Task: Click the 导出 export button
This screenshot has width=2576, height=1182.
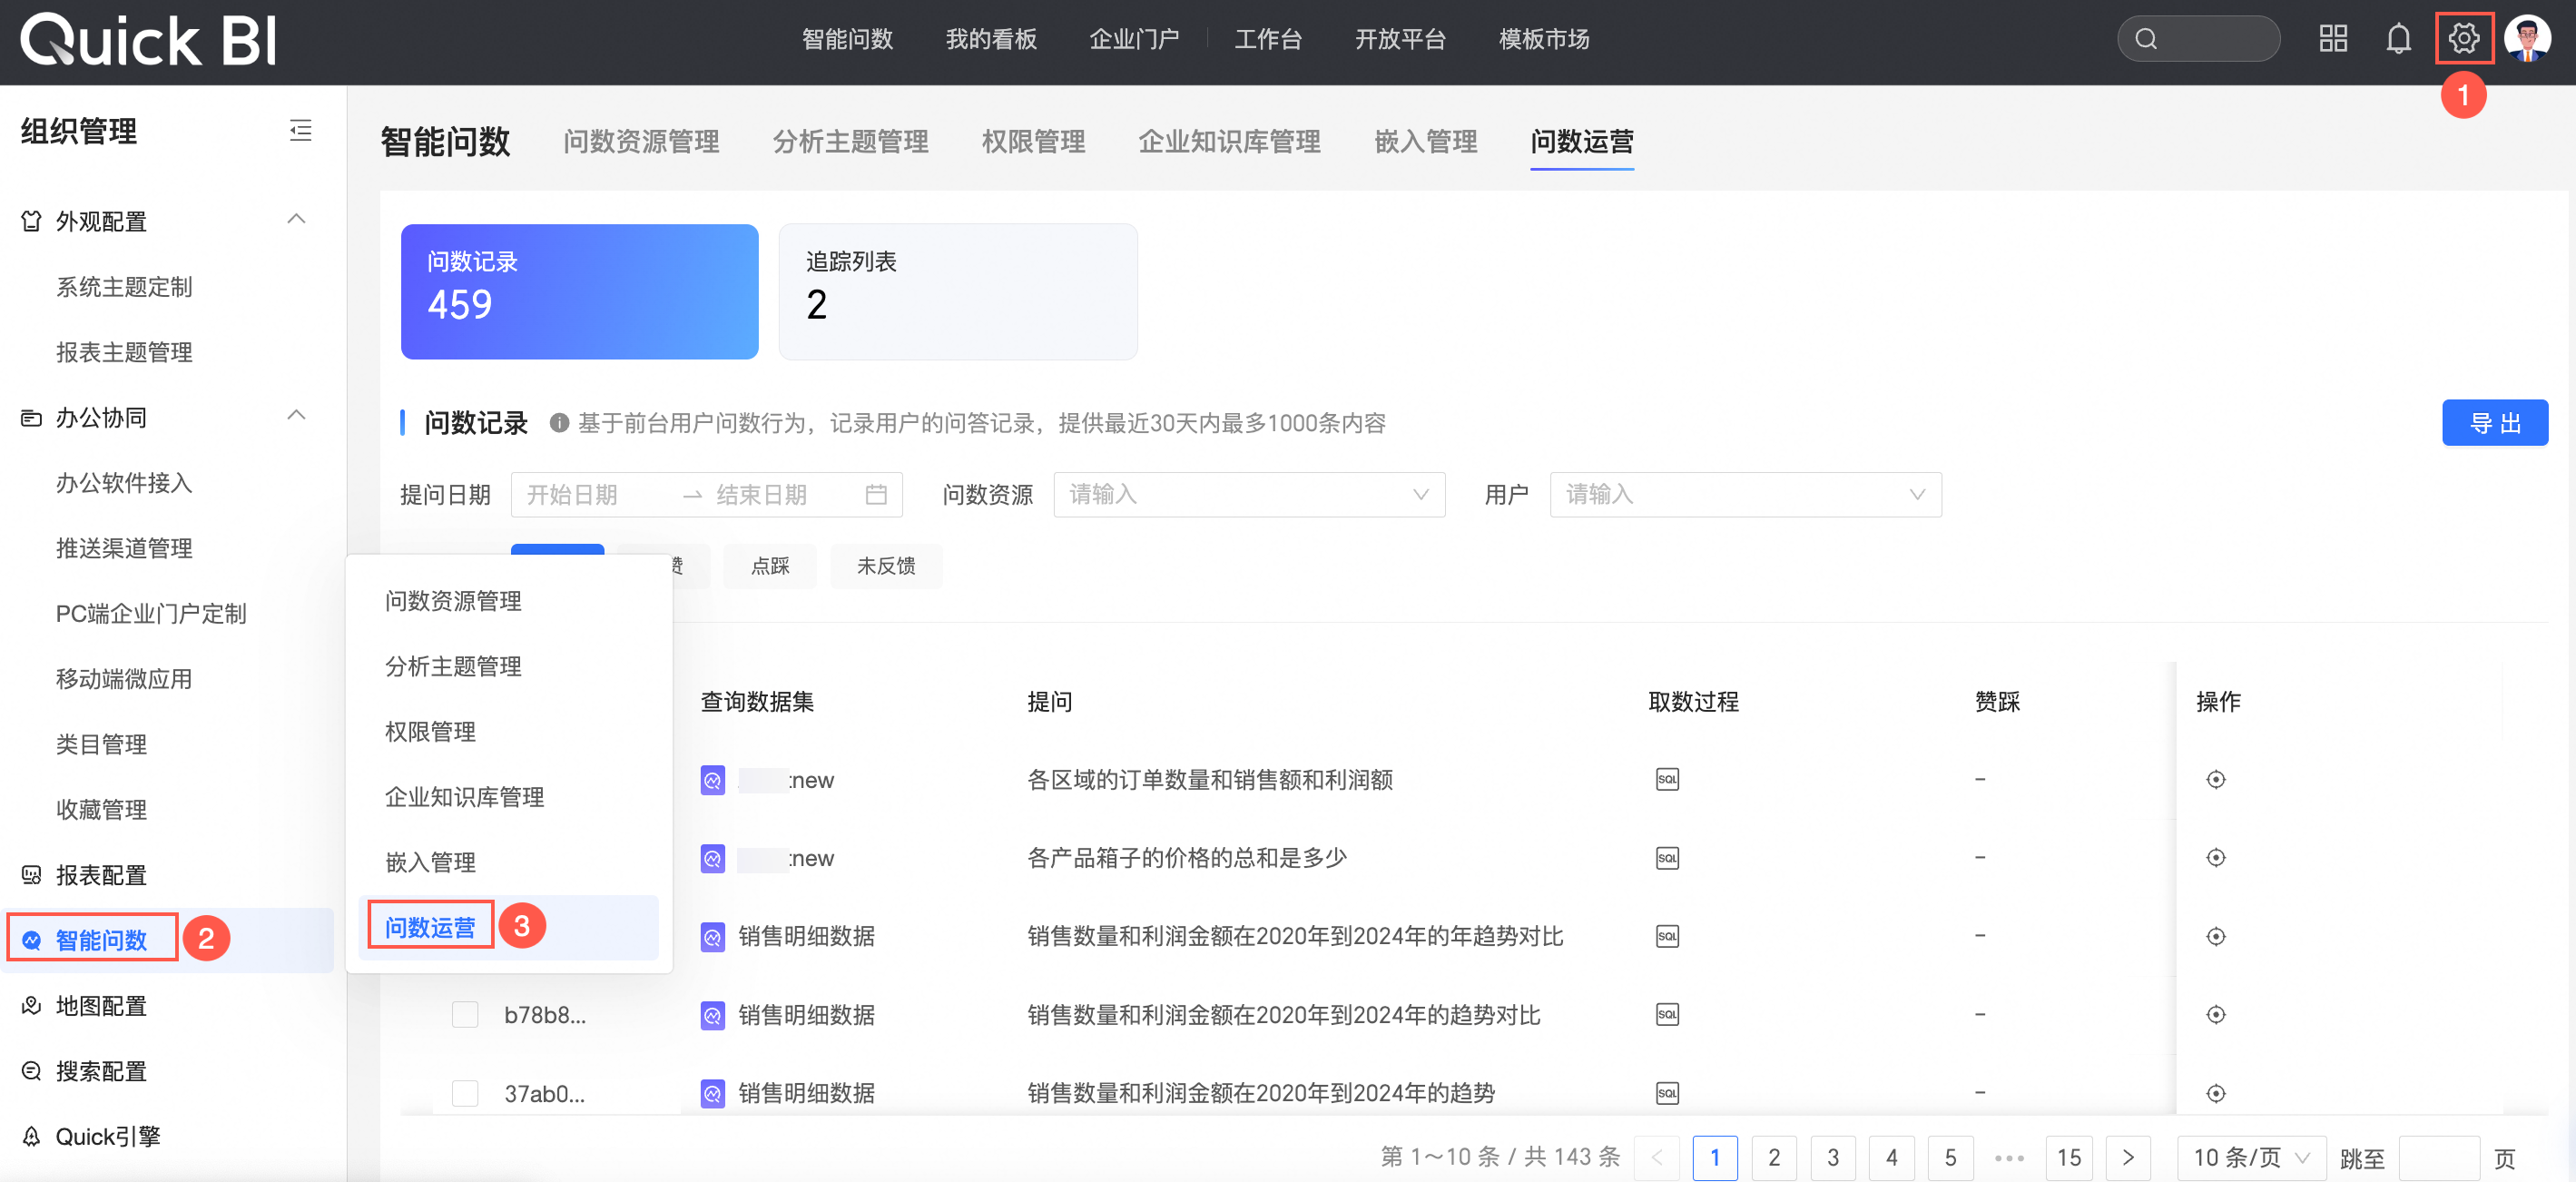Action: [2494, 423]
